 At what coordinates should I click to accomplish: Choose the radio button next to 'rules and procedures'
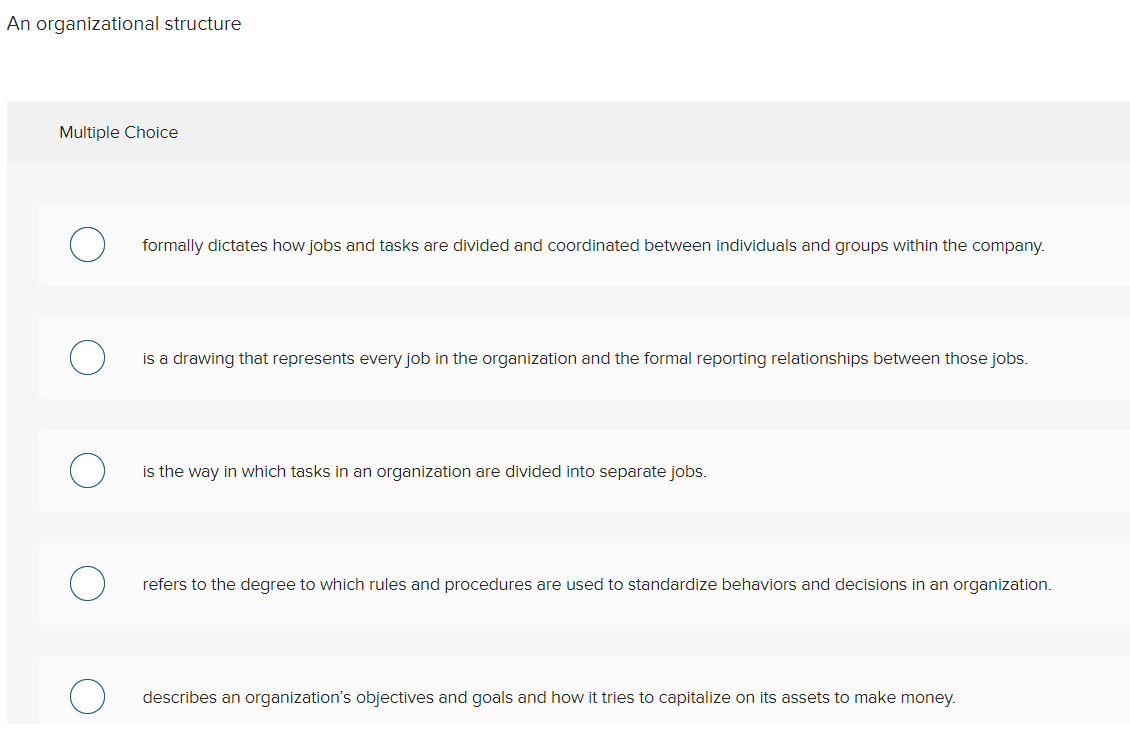[x=87, y=583]
